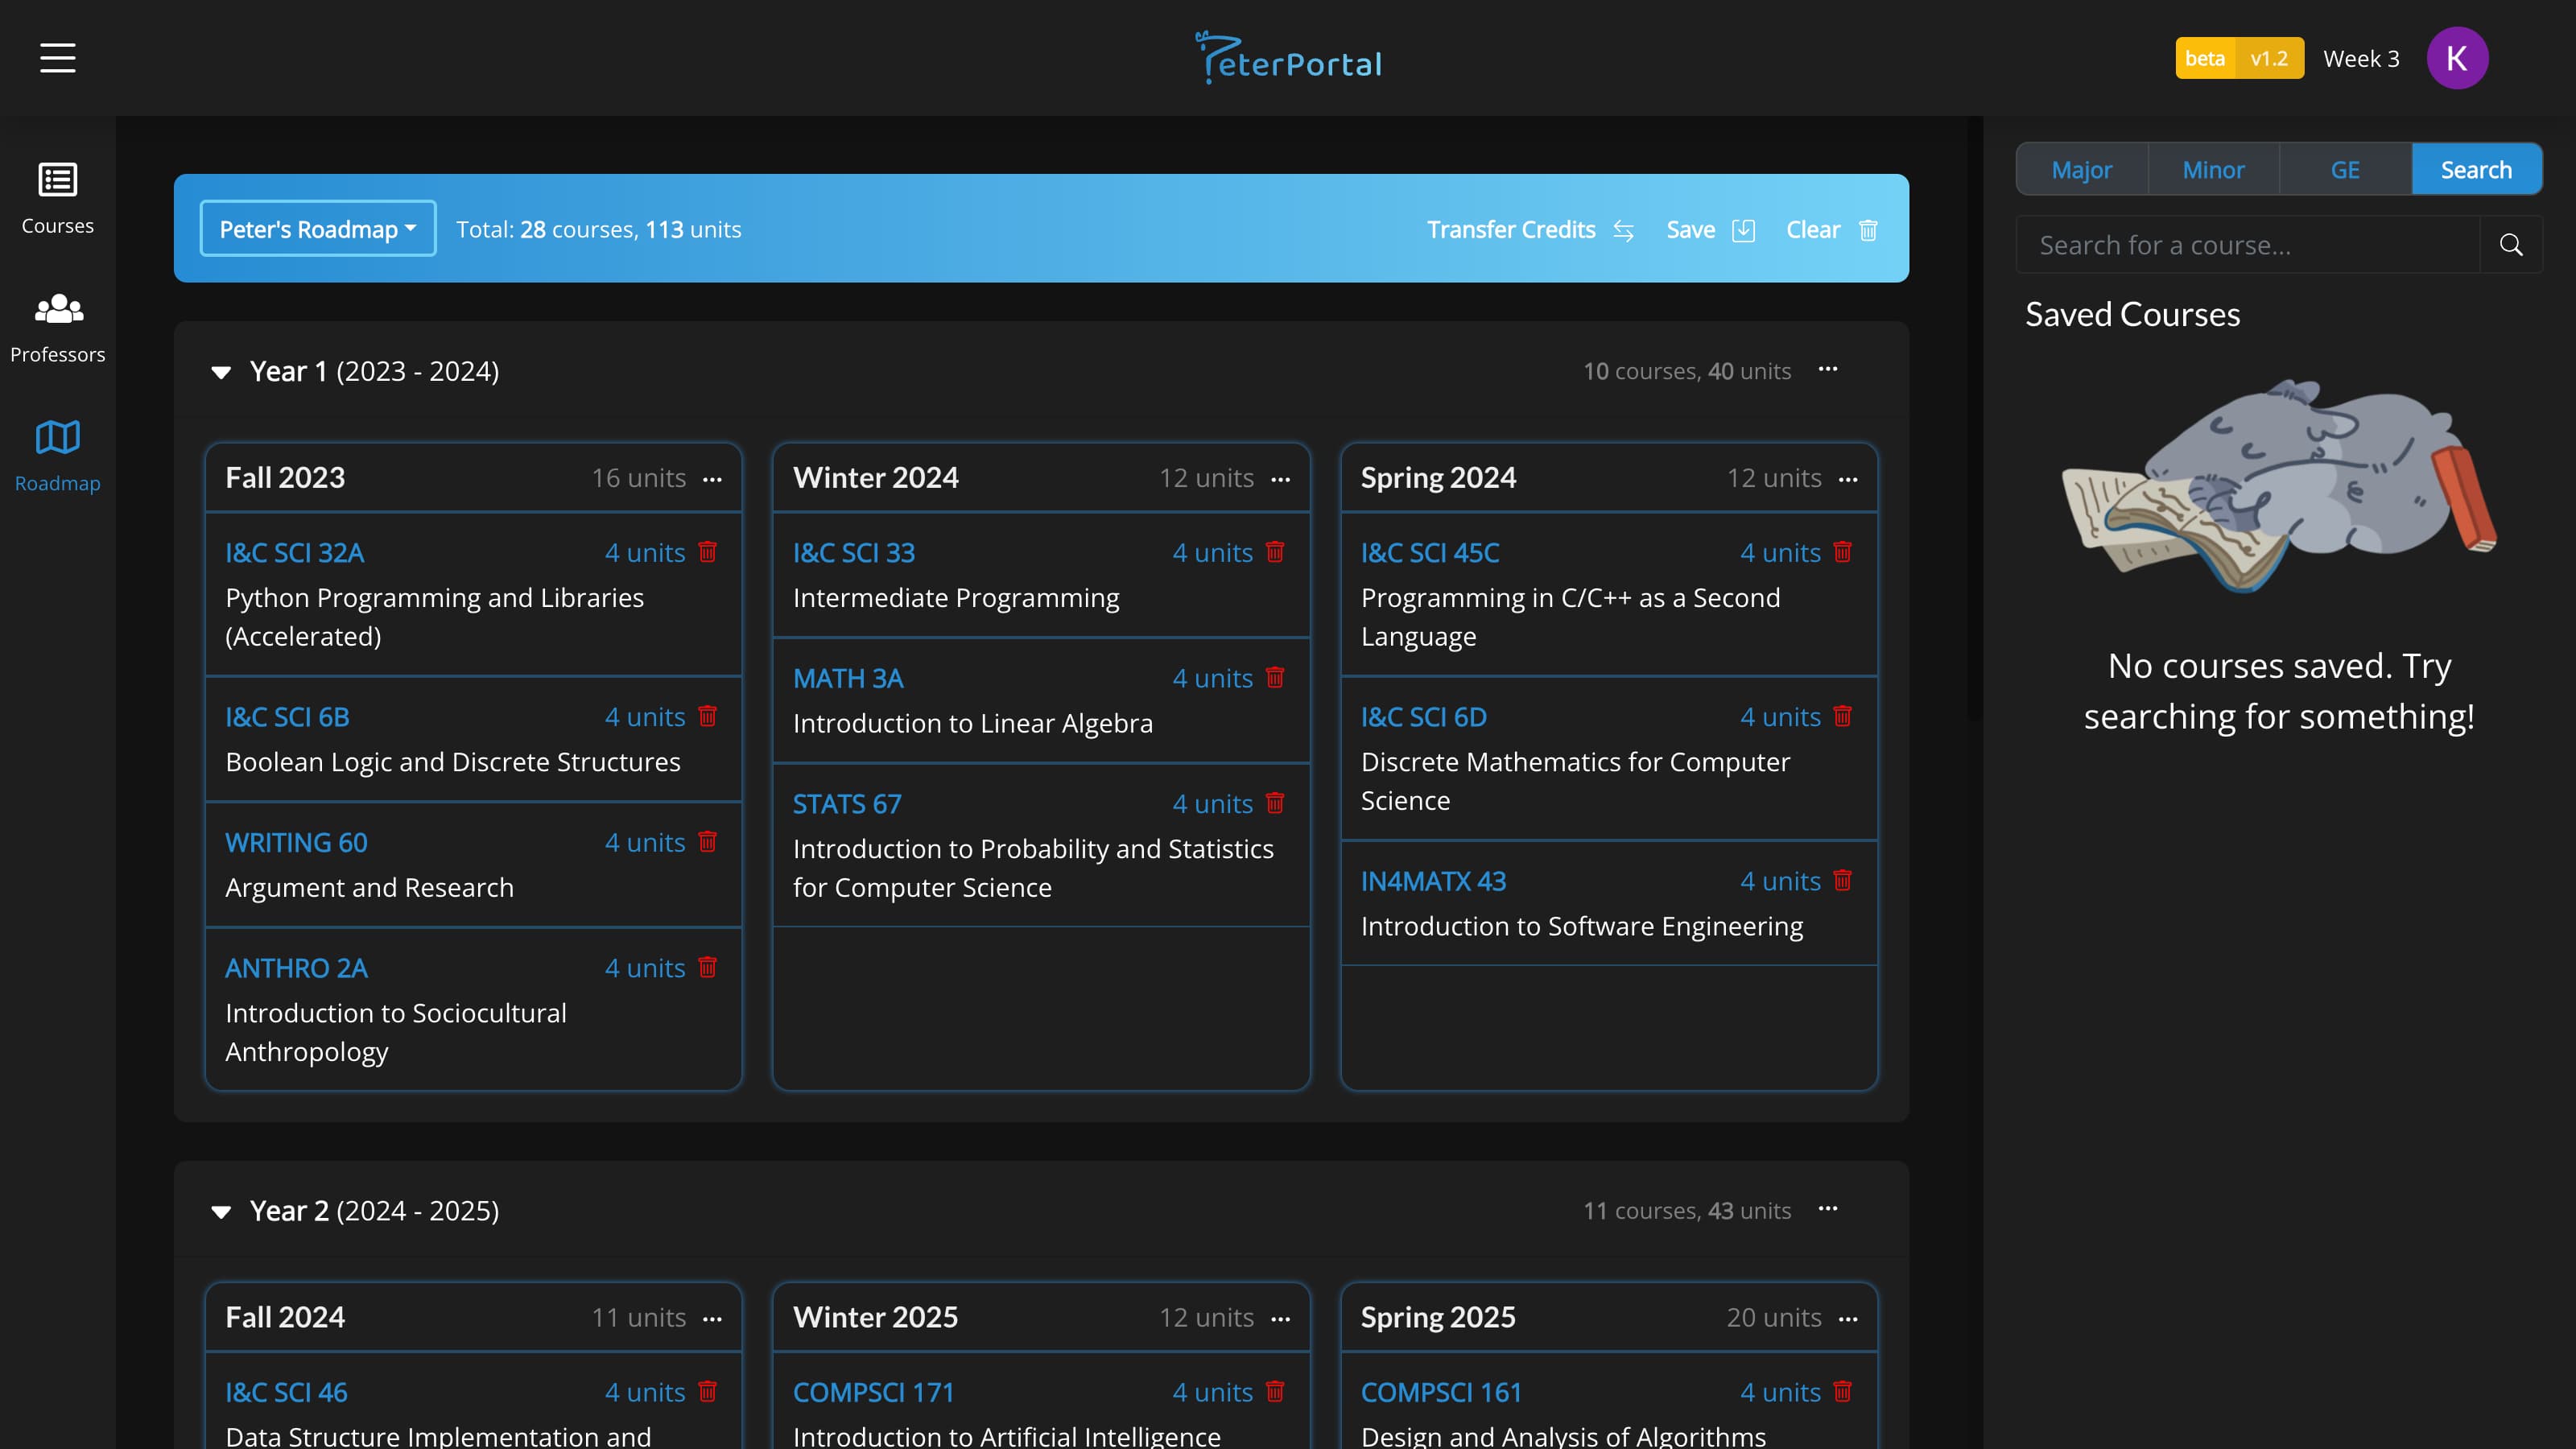Focus the Search for a course field
The height and width of the screenshot is (1449, 2576).
[x=2246, y=245]
